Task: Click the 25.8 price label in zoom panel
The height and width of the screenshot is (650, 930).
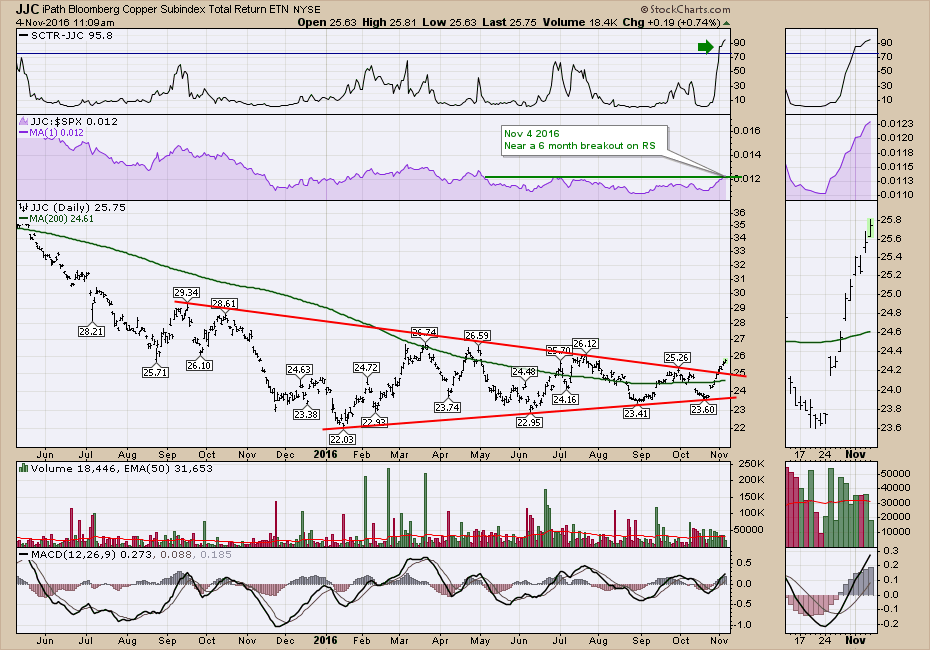Action: (892, 219)
